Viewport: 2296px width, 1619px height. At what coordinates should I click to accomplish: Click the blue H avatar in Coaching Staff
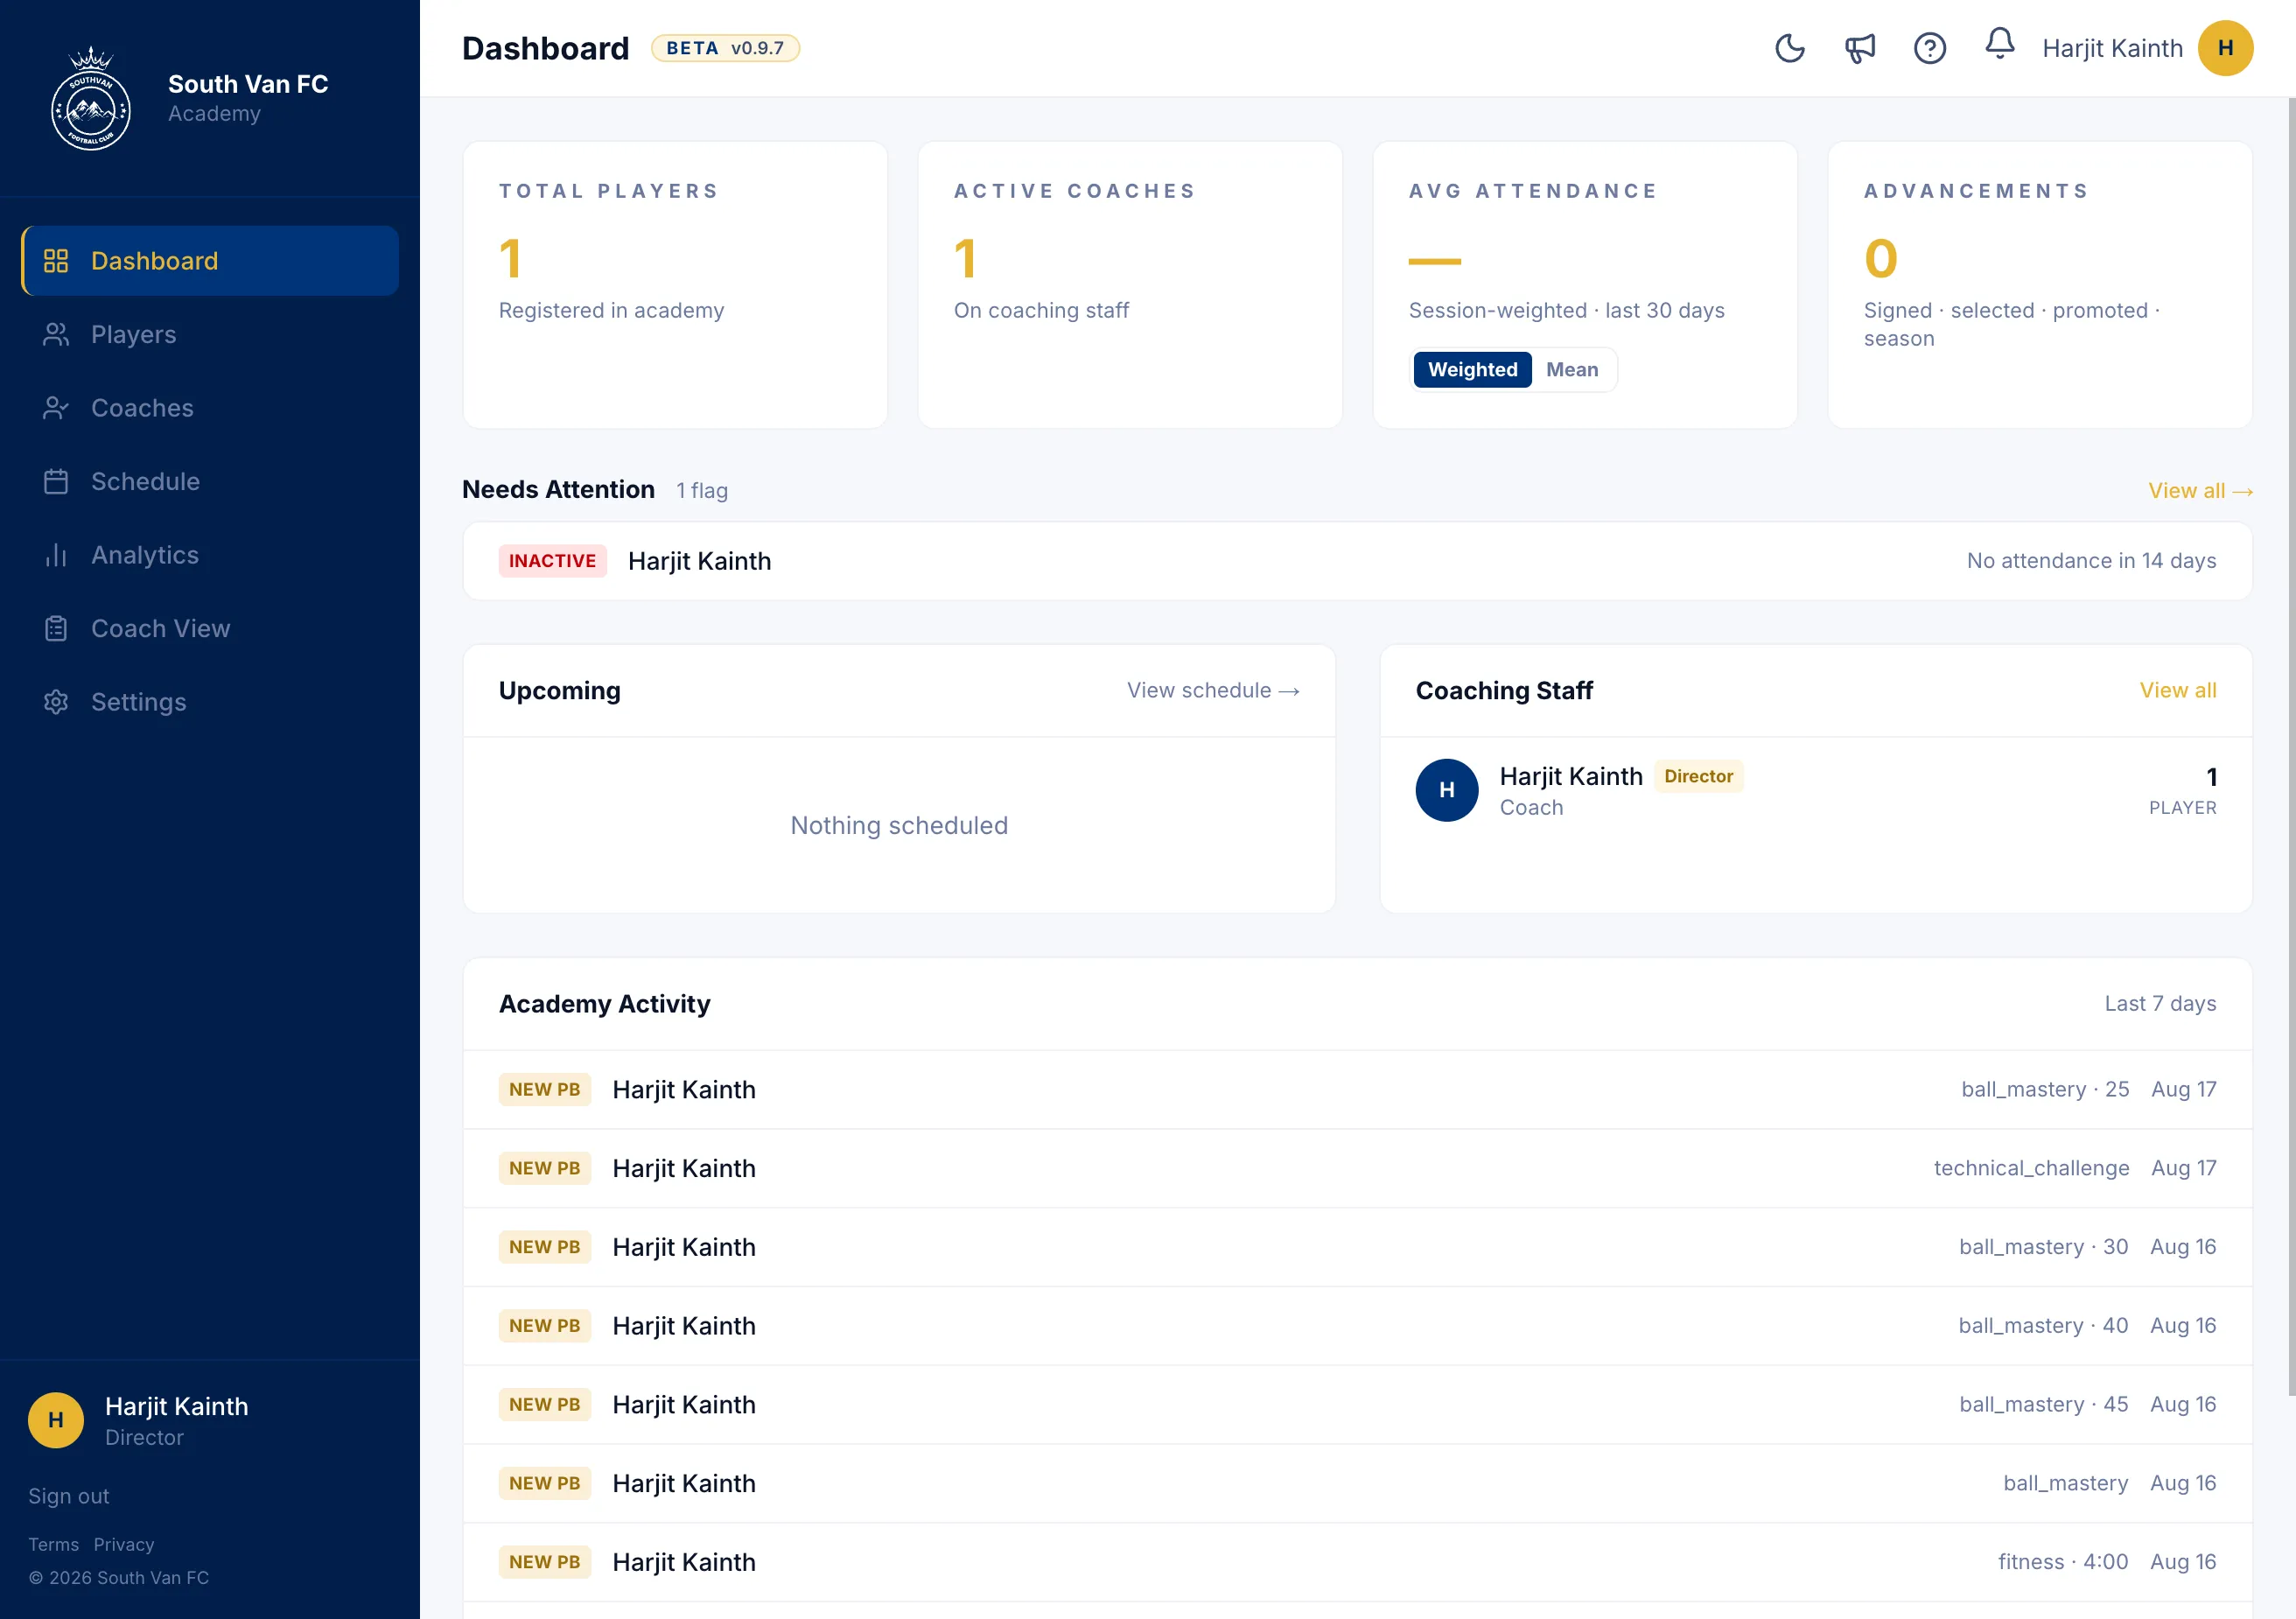[1446, 790]
